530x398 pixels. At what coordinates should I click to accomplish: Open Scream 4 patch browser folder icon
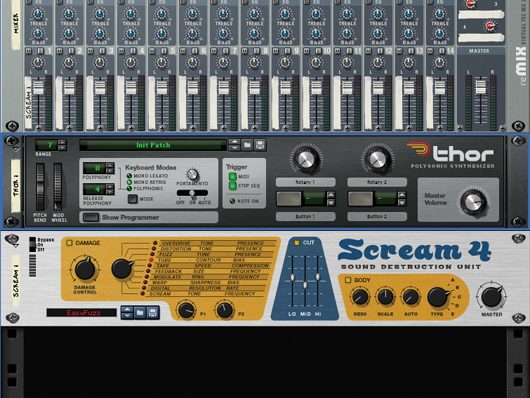[140, 313]
